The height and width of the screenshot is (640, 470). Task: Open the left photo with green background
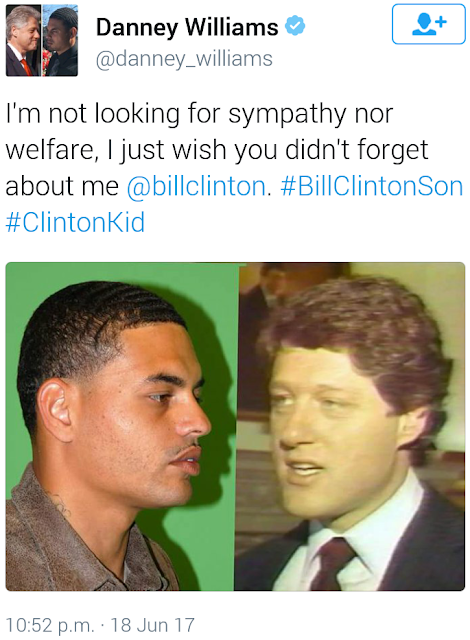(x=121, y=426)
